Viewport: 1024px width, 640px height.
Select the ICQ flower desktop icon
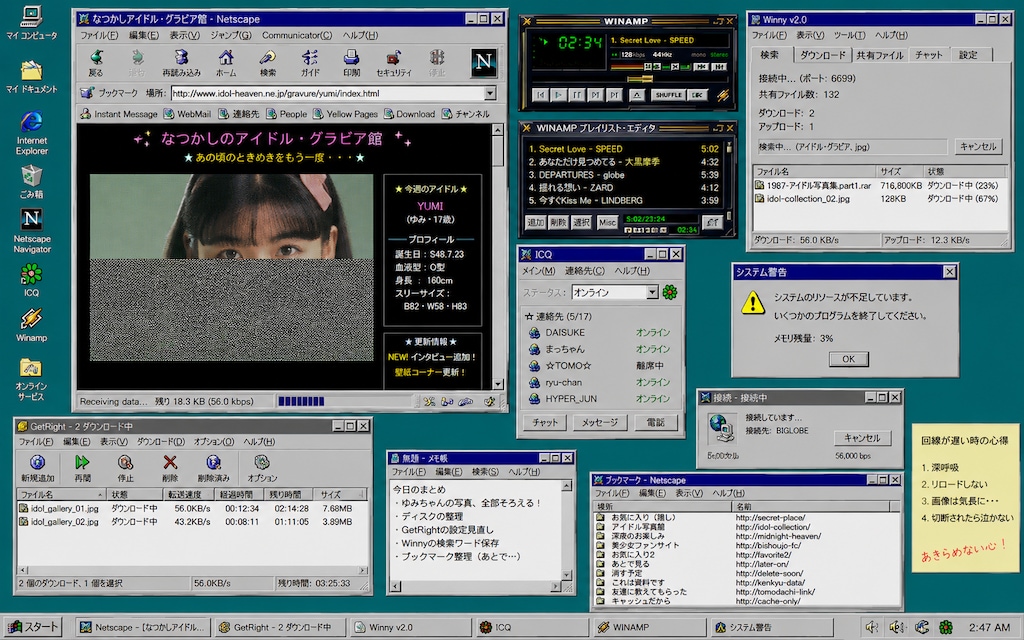click(31, 274)
